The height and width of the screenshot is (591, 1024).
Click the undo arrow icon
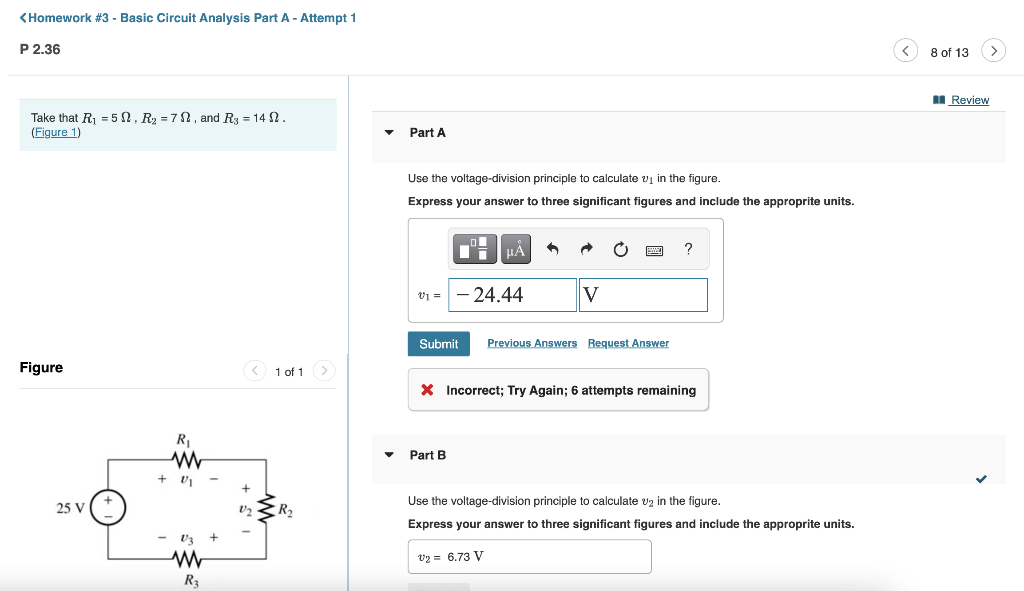tap(552, 249)
